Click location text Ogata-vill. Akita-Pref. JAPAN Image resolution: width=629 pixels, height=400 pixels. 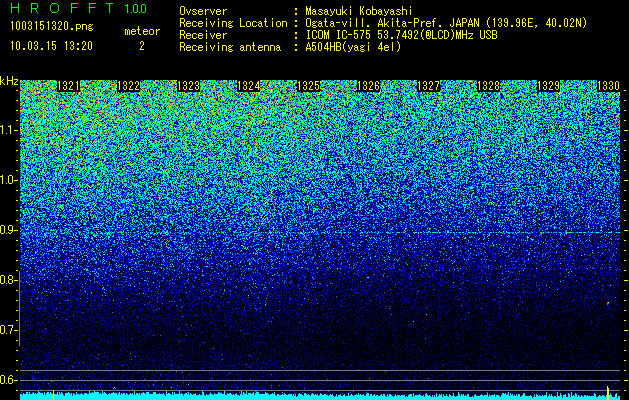[392, 23]
